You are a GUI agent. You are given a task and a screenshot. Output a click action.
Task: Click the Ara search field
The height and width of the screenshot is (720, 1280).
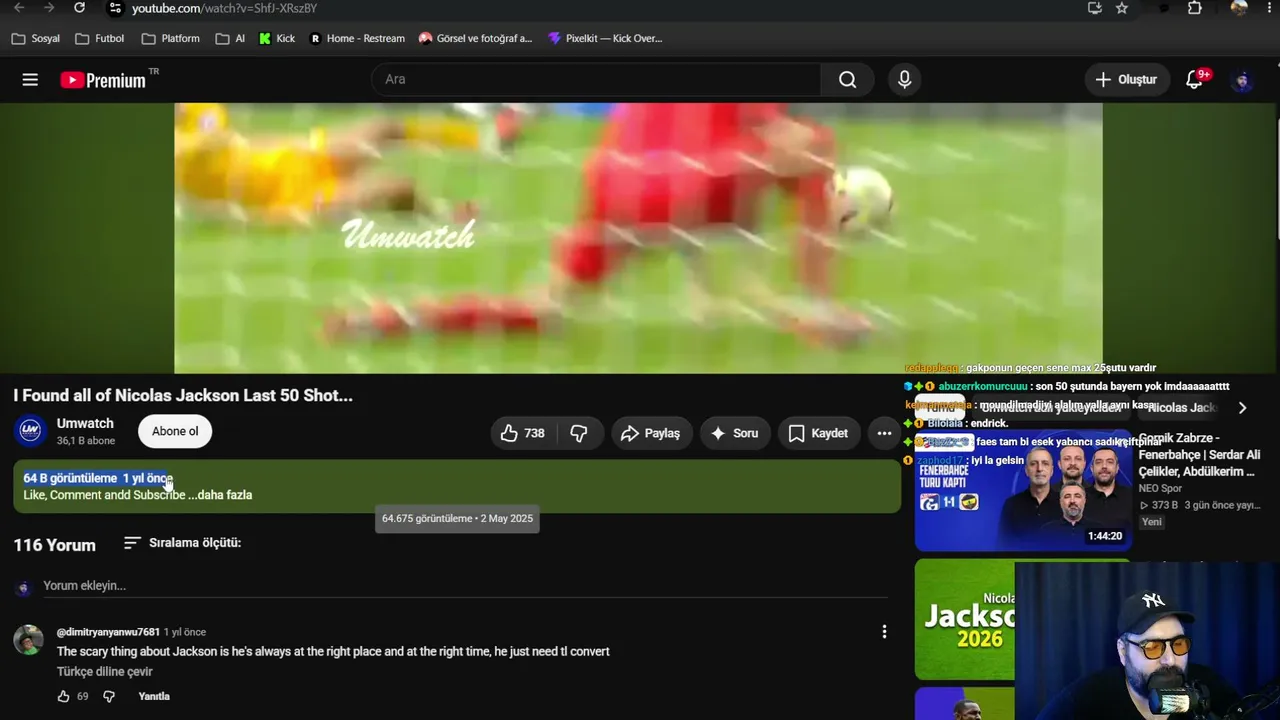point(596,80)
